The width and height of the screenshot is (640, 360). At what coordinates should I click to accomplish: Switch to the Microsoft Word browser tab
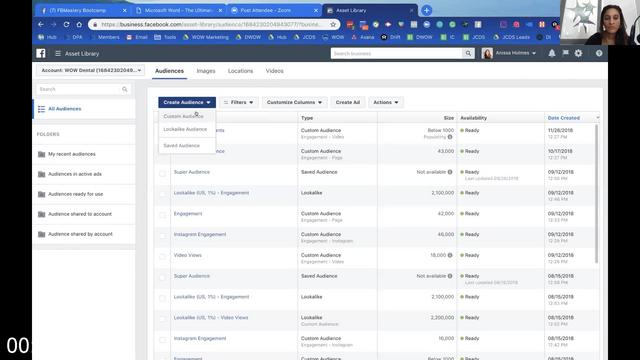(179, 10)
